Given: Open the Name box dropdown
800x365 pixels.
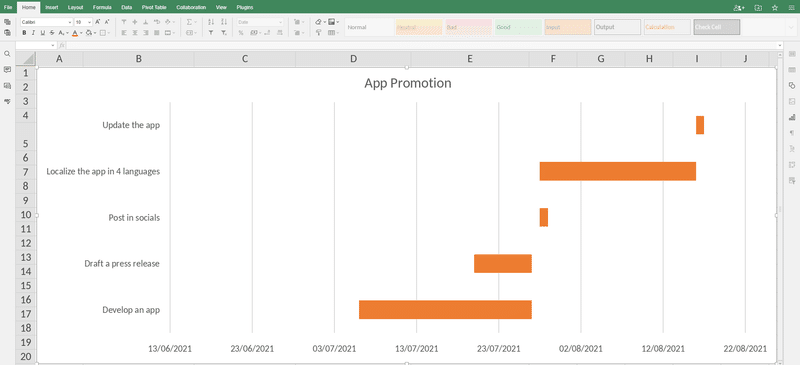Looking at the screenshot, I should (x=53, y=45).
